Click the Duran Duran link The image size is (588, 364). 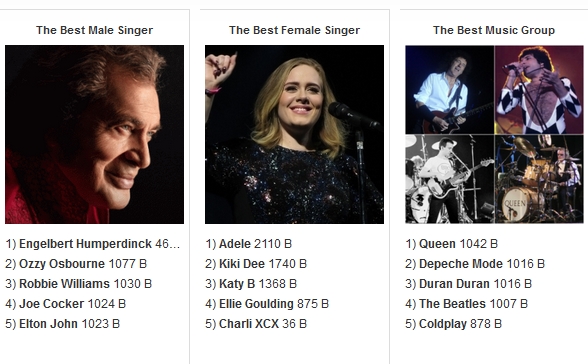coord(454,283)
